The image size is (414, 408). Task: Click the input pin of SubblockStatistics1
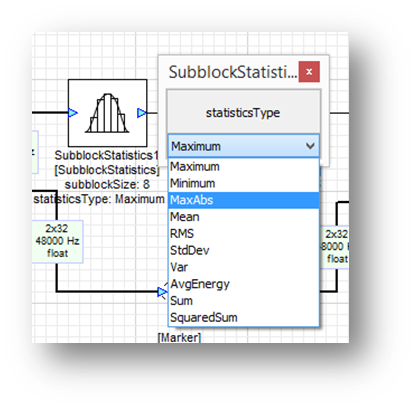click(x=73, y=113)
